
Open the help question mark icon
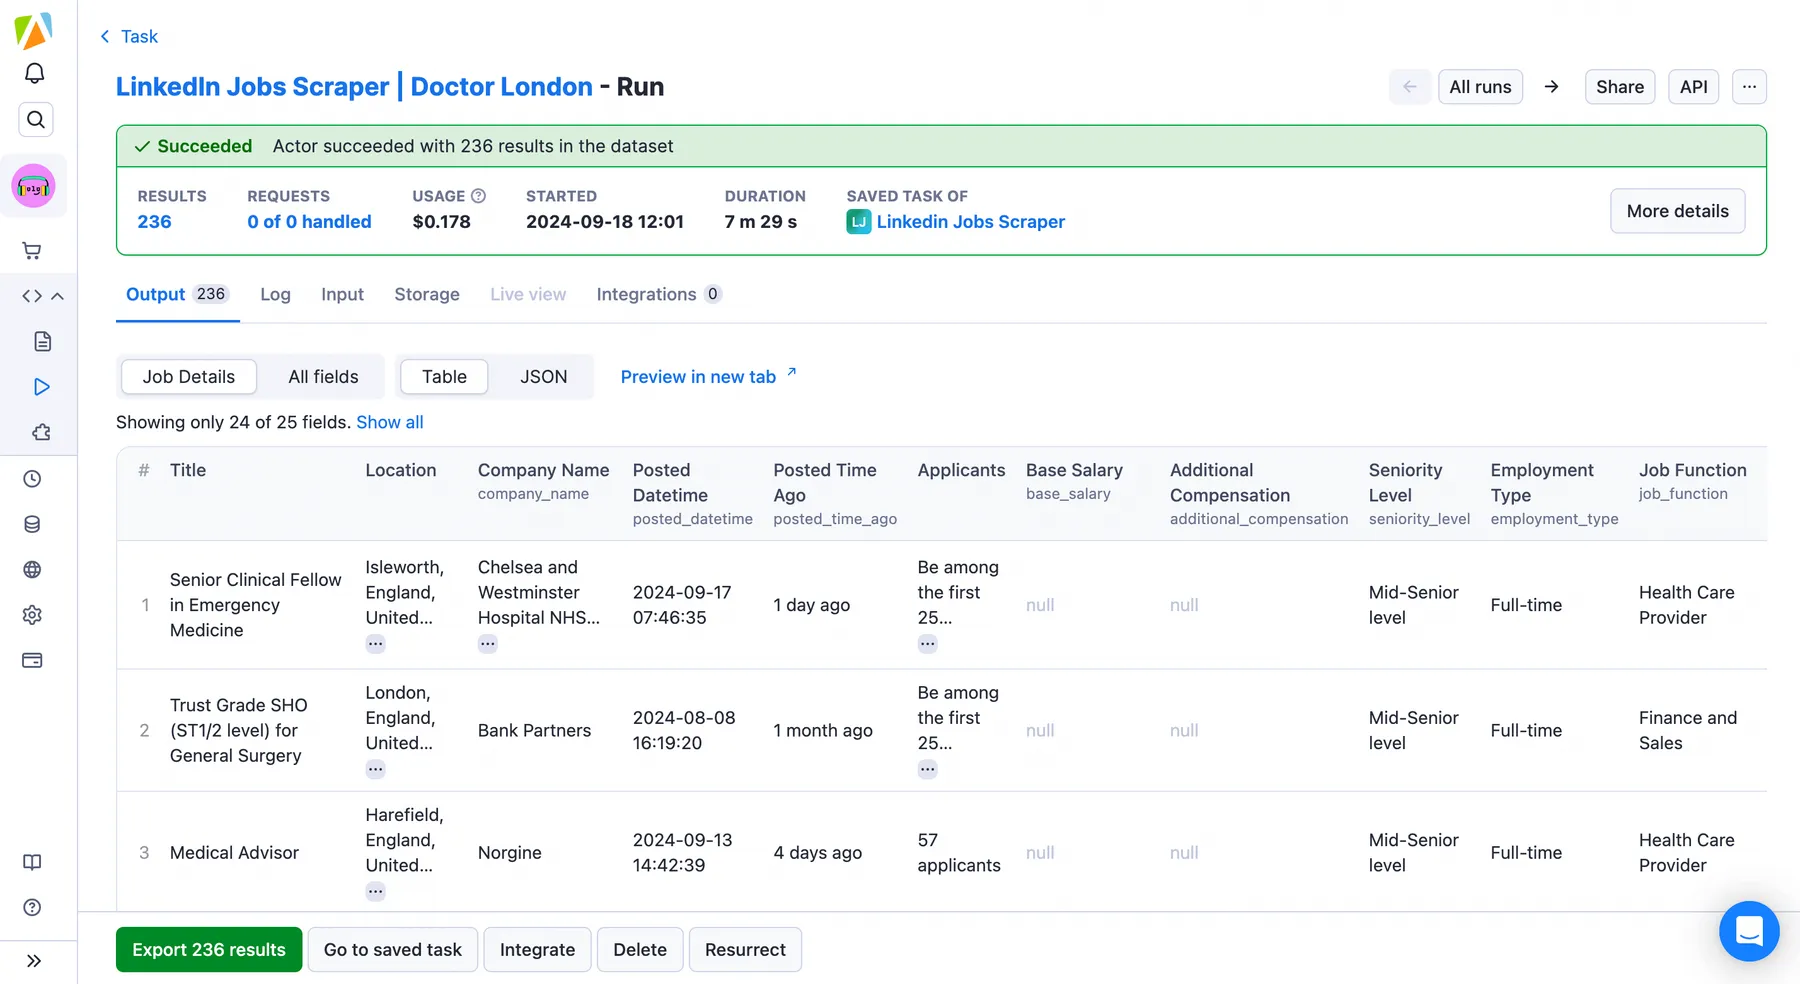click(x=32, y=907)
